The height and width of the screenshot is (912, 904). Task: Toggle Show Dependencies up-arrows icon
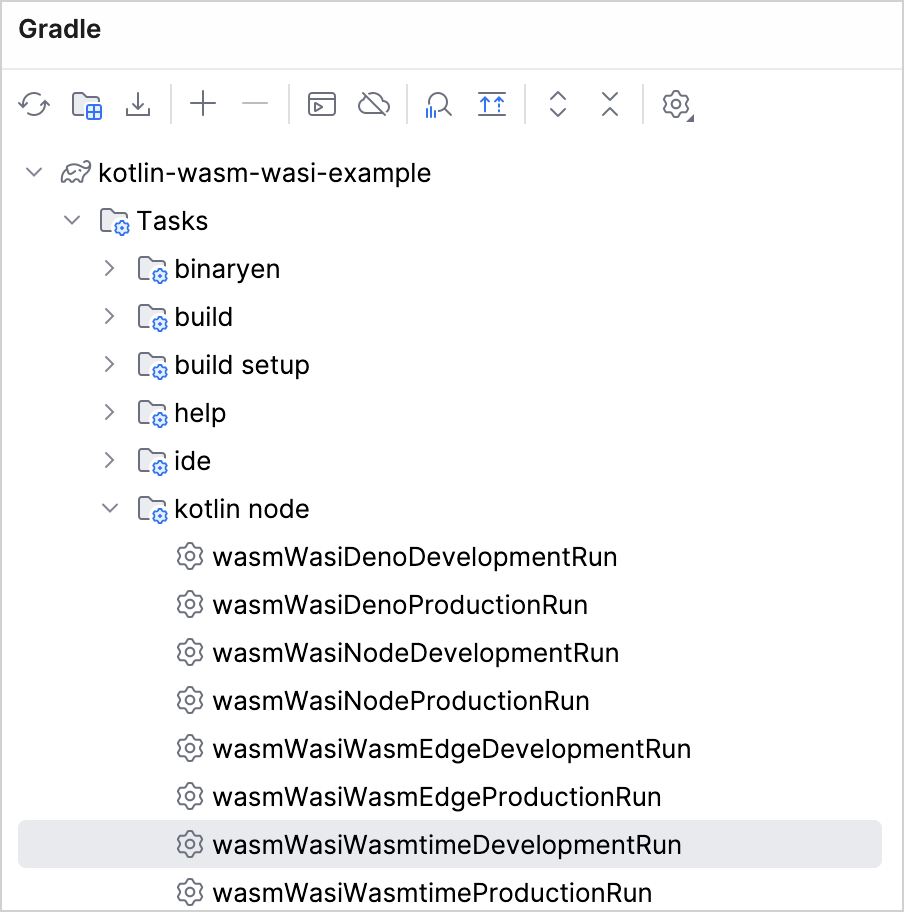pyautogui.click(x=492, y=105)
